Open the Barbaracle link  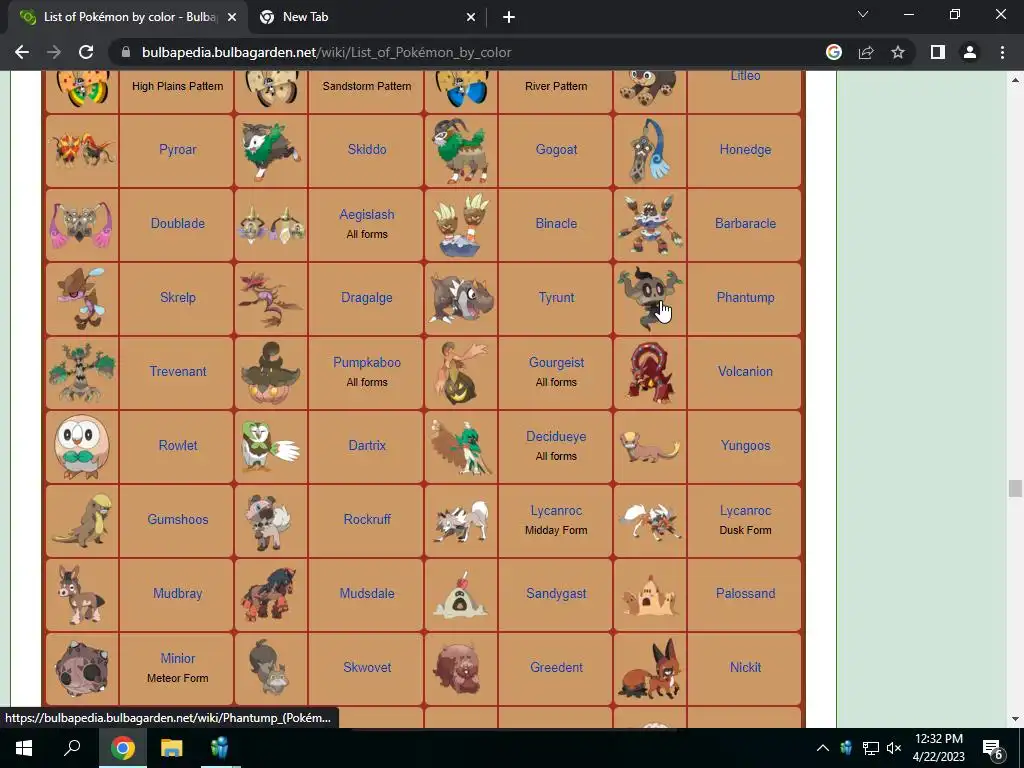(x=745, y=223)
